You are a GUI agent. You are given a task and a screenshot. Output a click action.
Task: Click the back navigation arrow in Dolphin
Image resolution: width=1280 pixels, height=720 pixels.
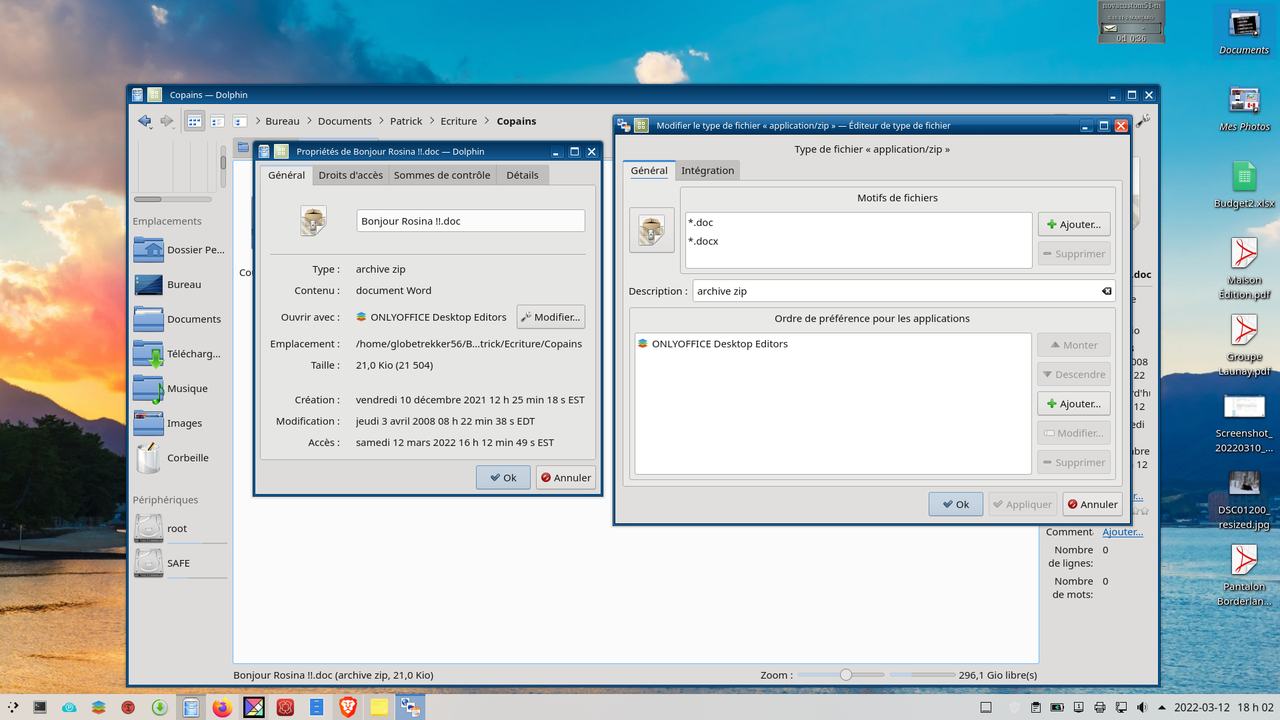(146, 120)
